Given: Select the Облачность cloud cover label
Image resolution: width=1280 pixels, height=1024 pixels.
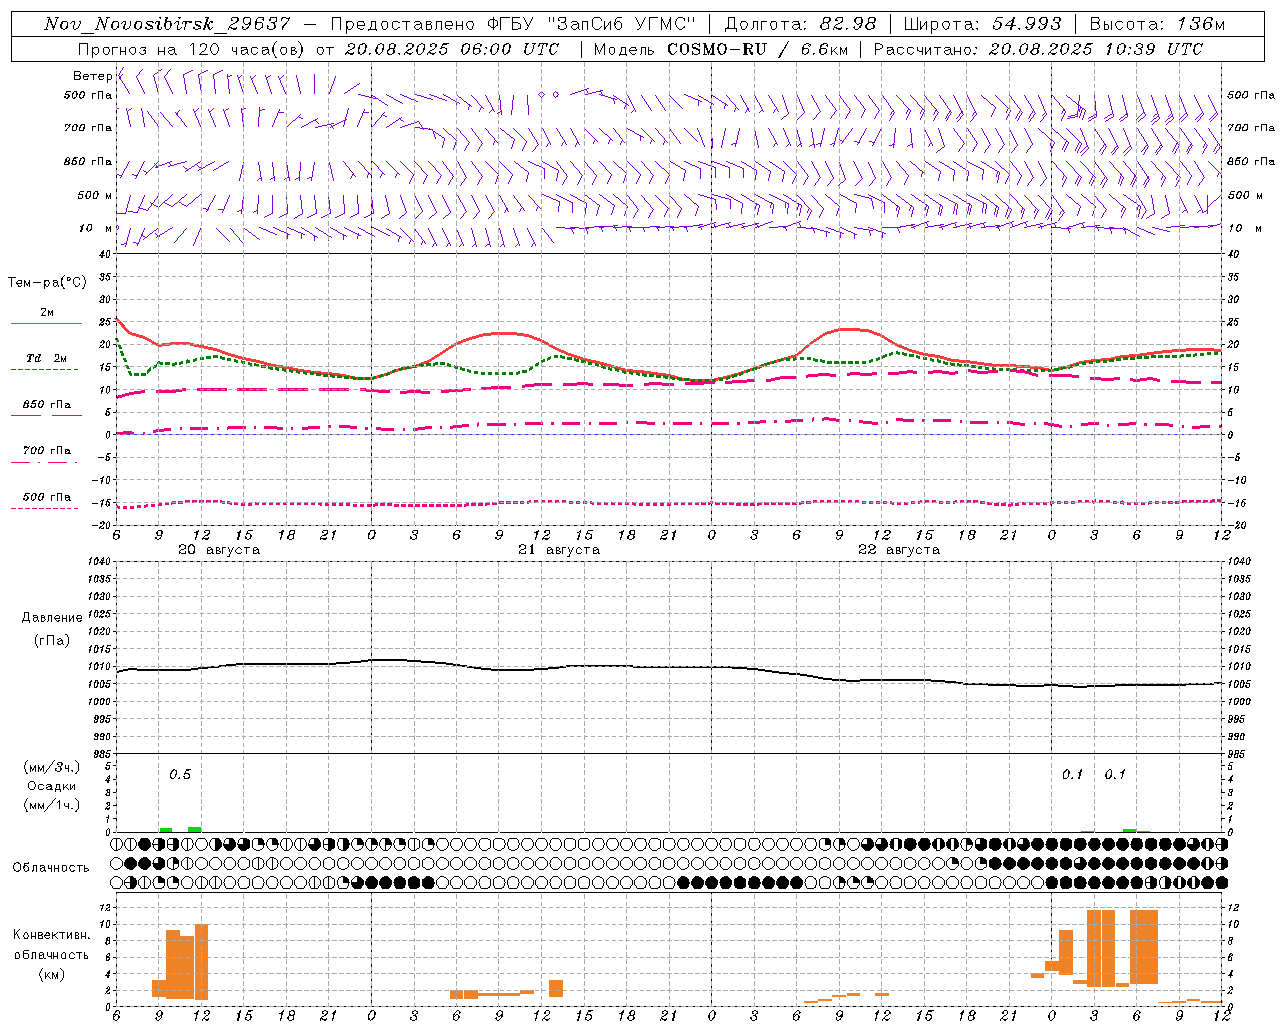Looking at the screenshot, I should (51, 868).
